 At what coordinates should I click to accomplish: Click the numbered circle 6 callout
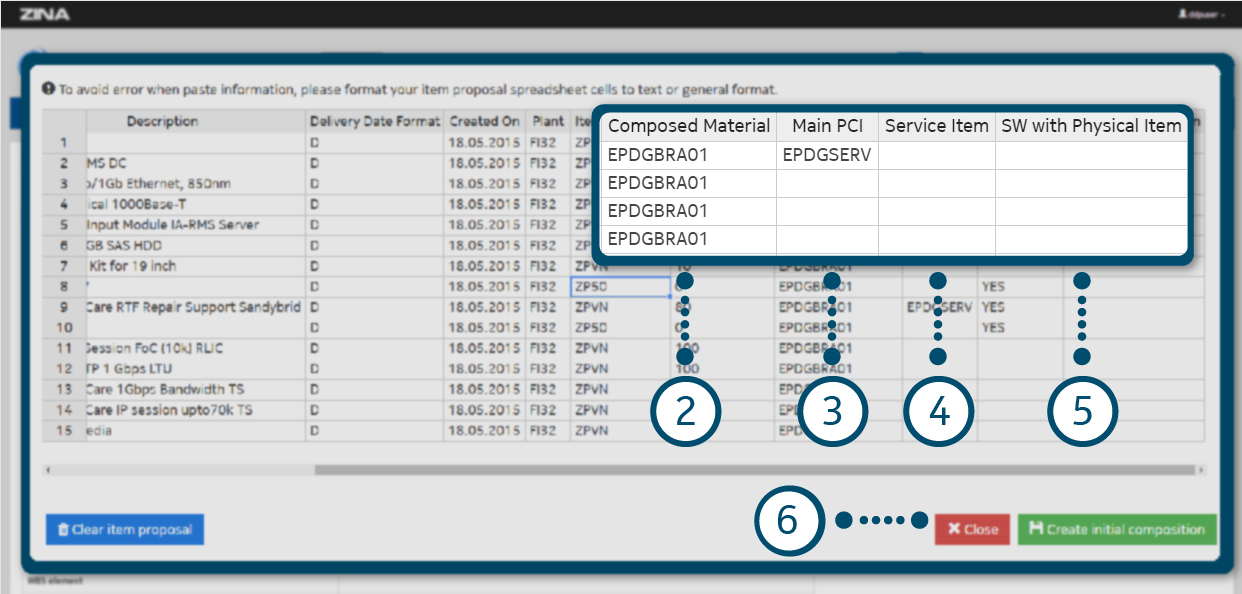click(x=788, y=520)
